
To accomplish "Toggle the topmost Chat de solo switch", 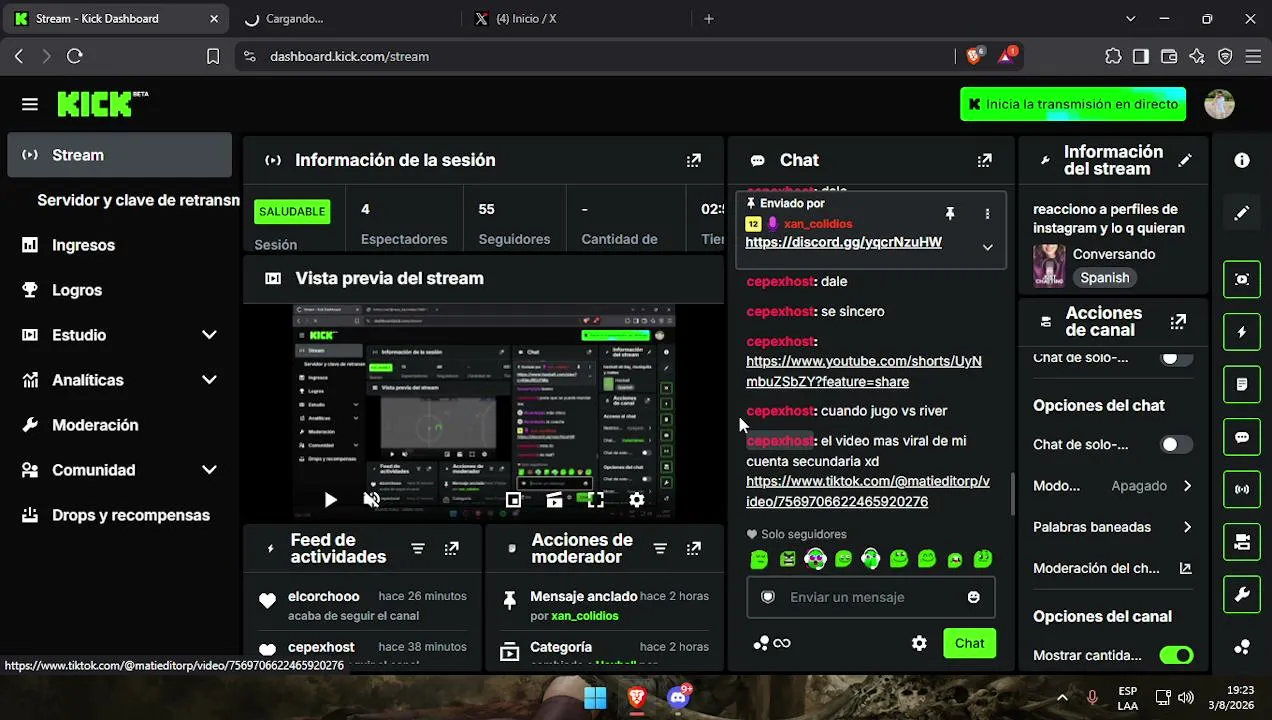I will coord(1176,358).
